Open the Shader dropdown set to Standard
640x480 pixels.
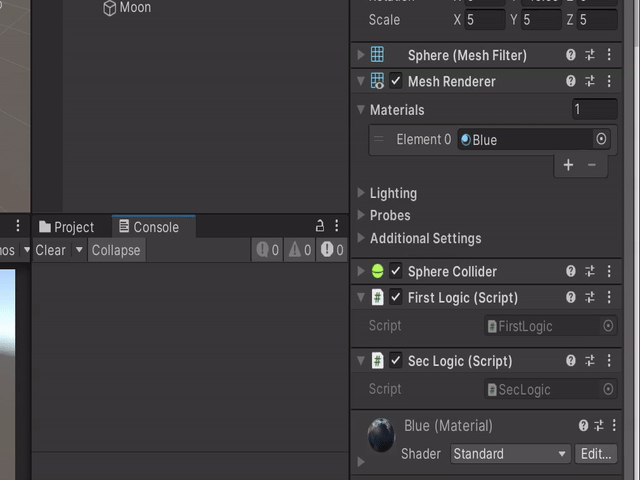click(511, 453)
